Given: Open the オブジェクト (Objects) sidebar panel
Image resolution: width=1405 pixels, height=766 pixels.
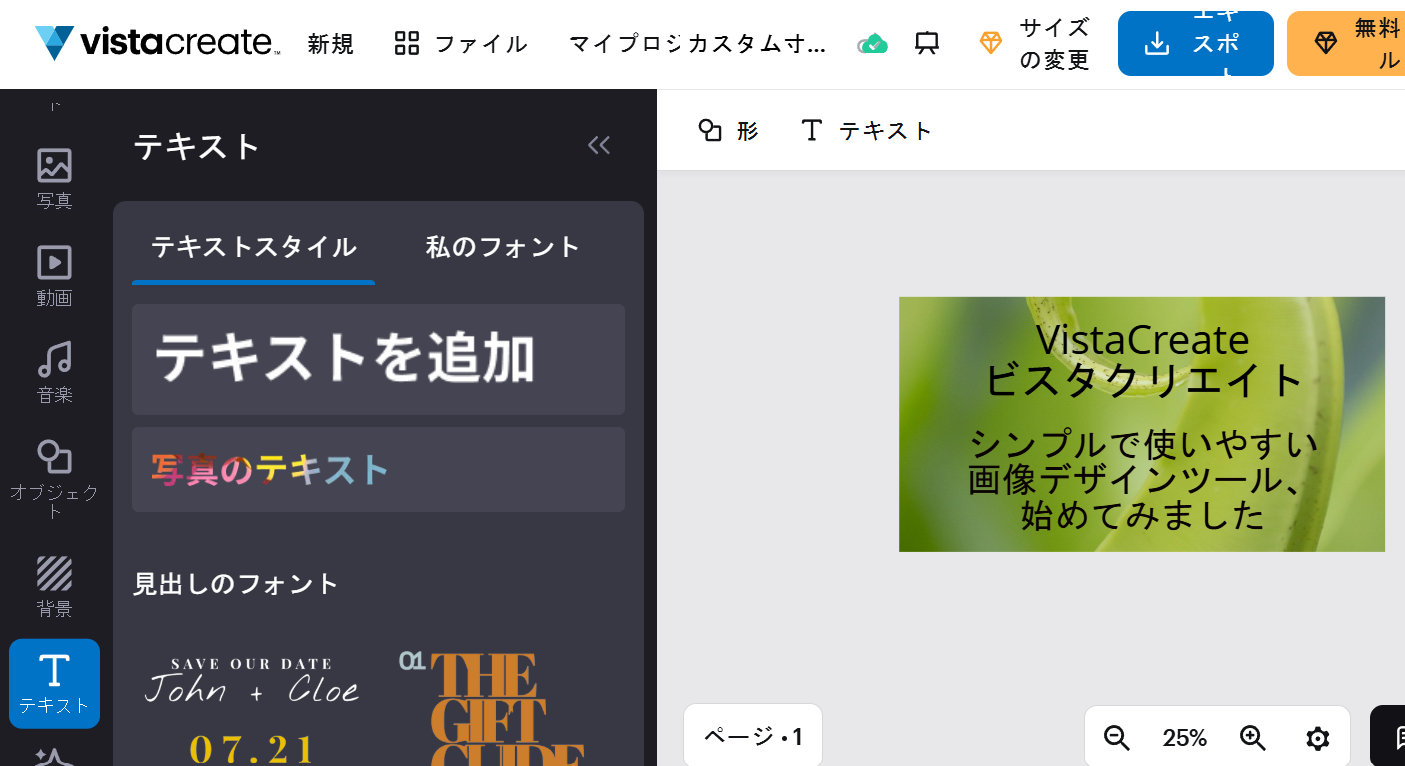Looking at the screenshot, I should click(54, 478).
